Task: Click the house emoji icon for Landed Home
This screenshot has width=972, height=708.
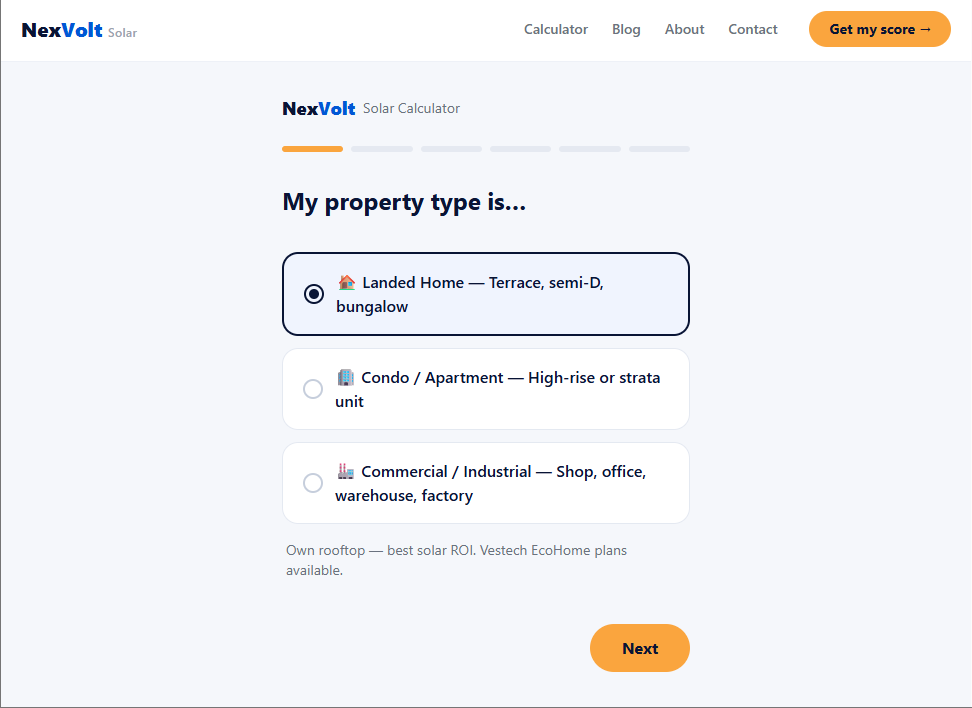Action: pos(347,282)
